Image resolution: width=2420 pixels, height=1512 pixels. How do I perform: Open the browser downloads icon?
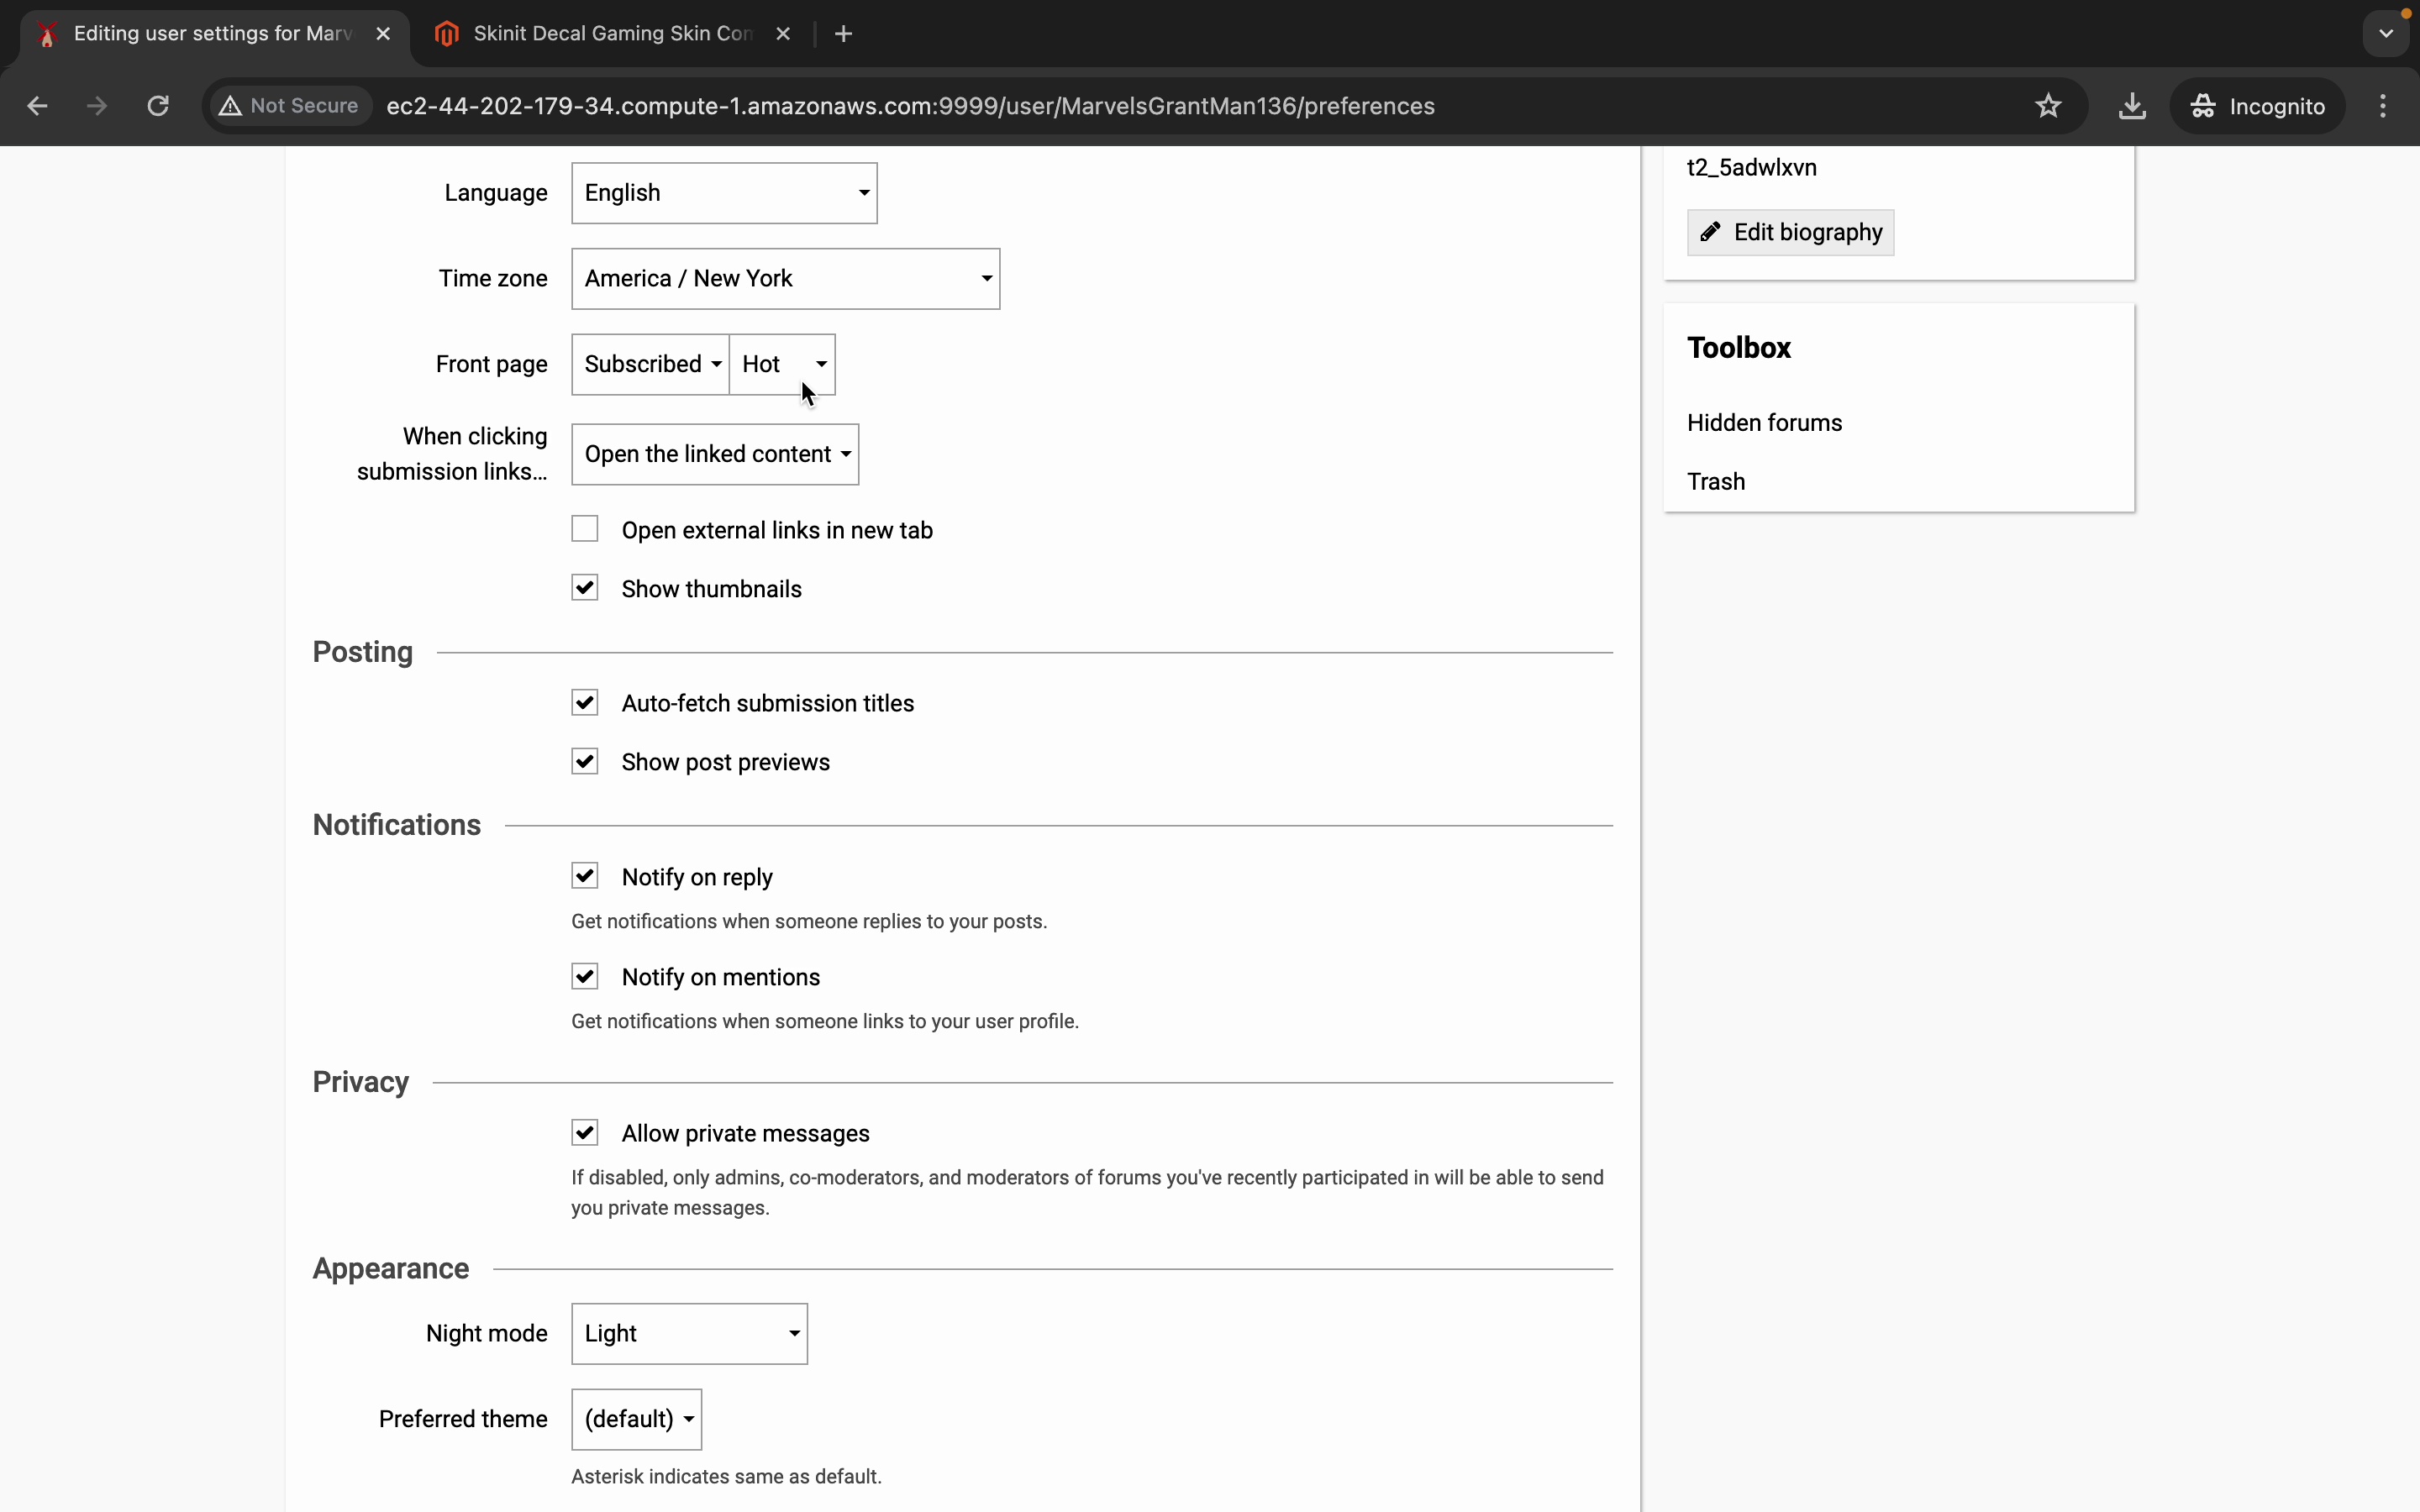coord(2132,106)
